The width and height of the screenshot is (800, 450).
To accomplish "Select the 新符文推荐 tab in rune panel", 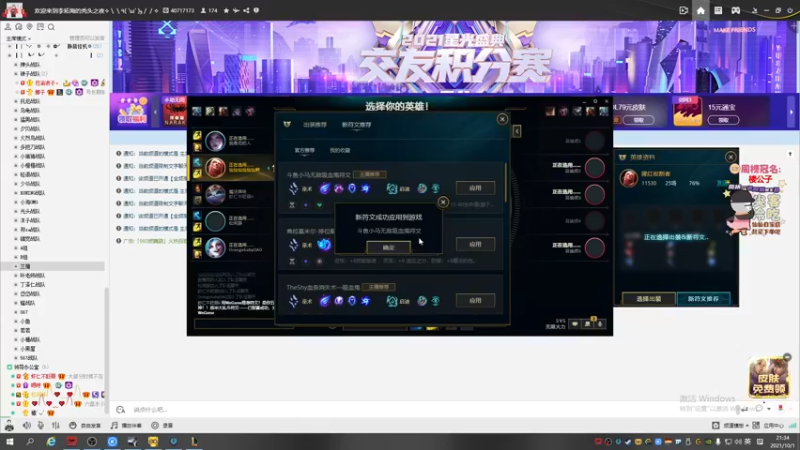I will (x=356, y=124).
